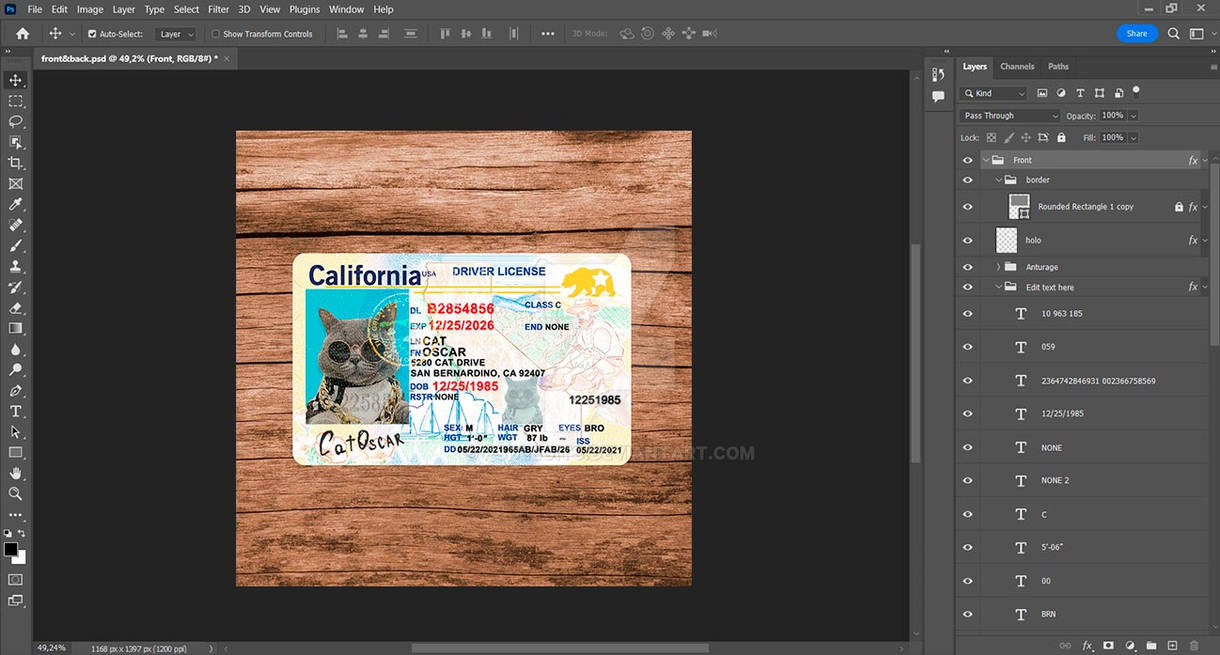
Task: Collapse the Edit text here group
Action: point(998,287)
